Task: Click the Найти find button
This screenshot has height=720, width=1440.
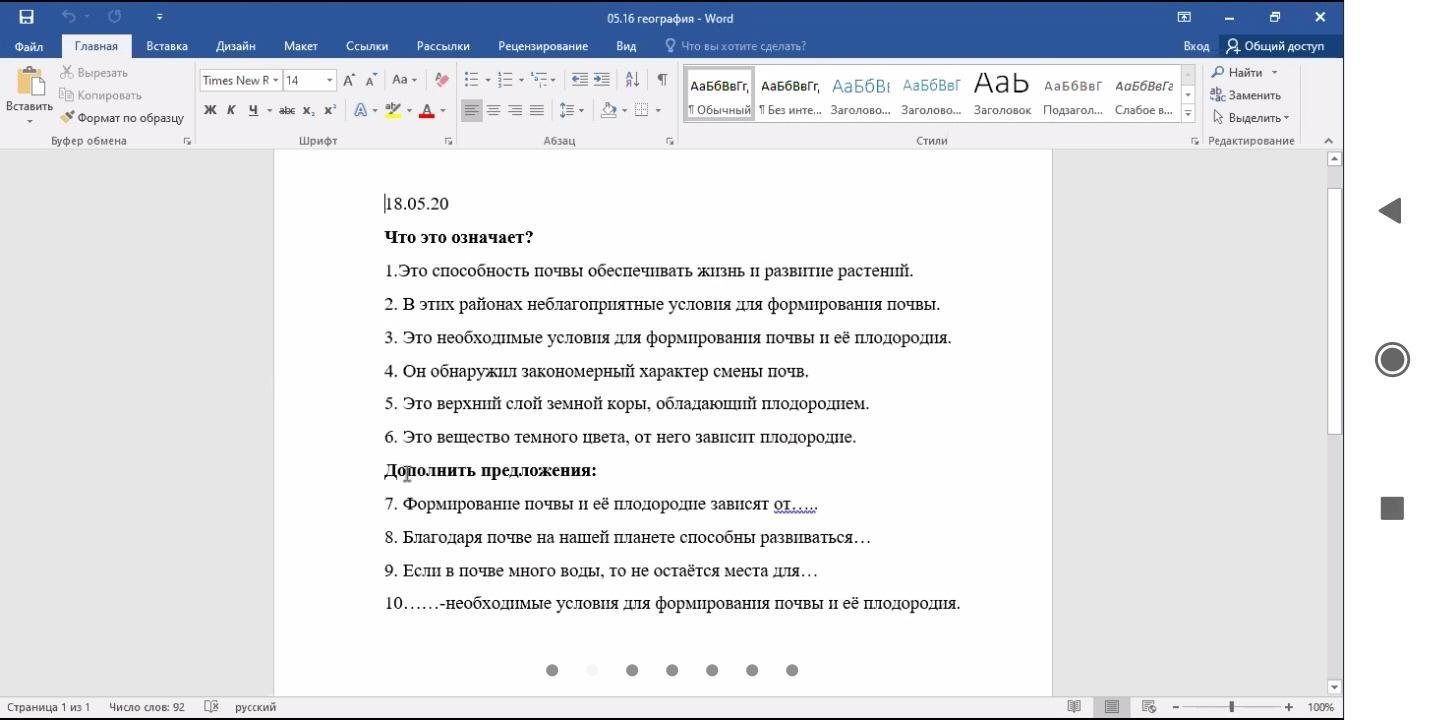Action: [x=1244, y=73]
